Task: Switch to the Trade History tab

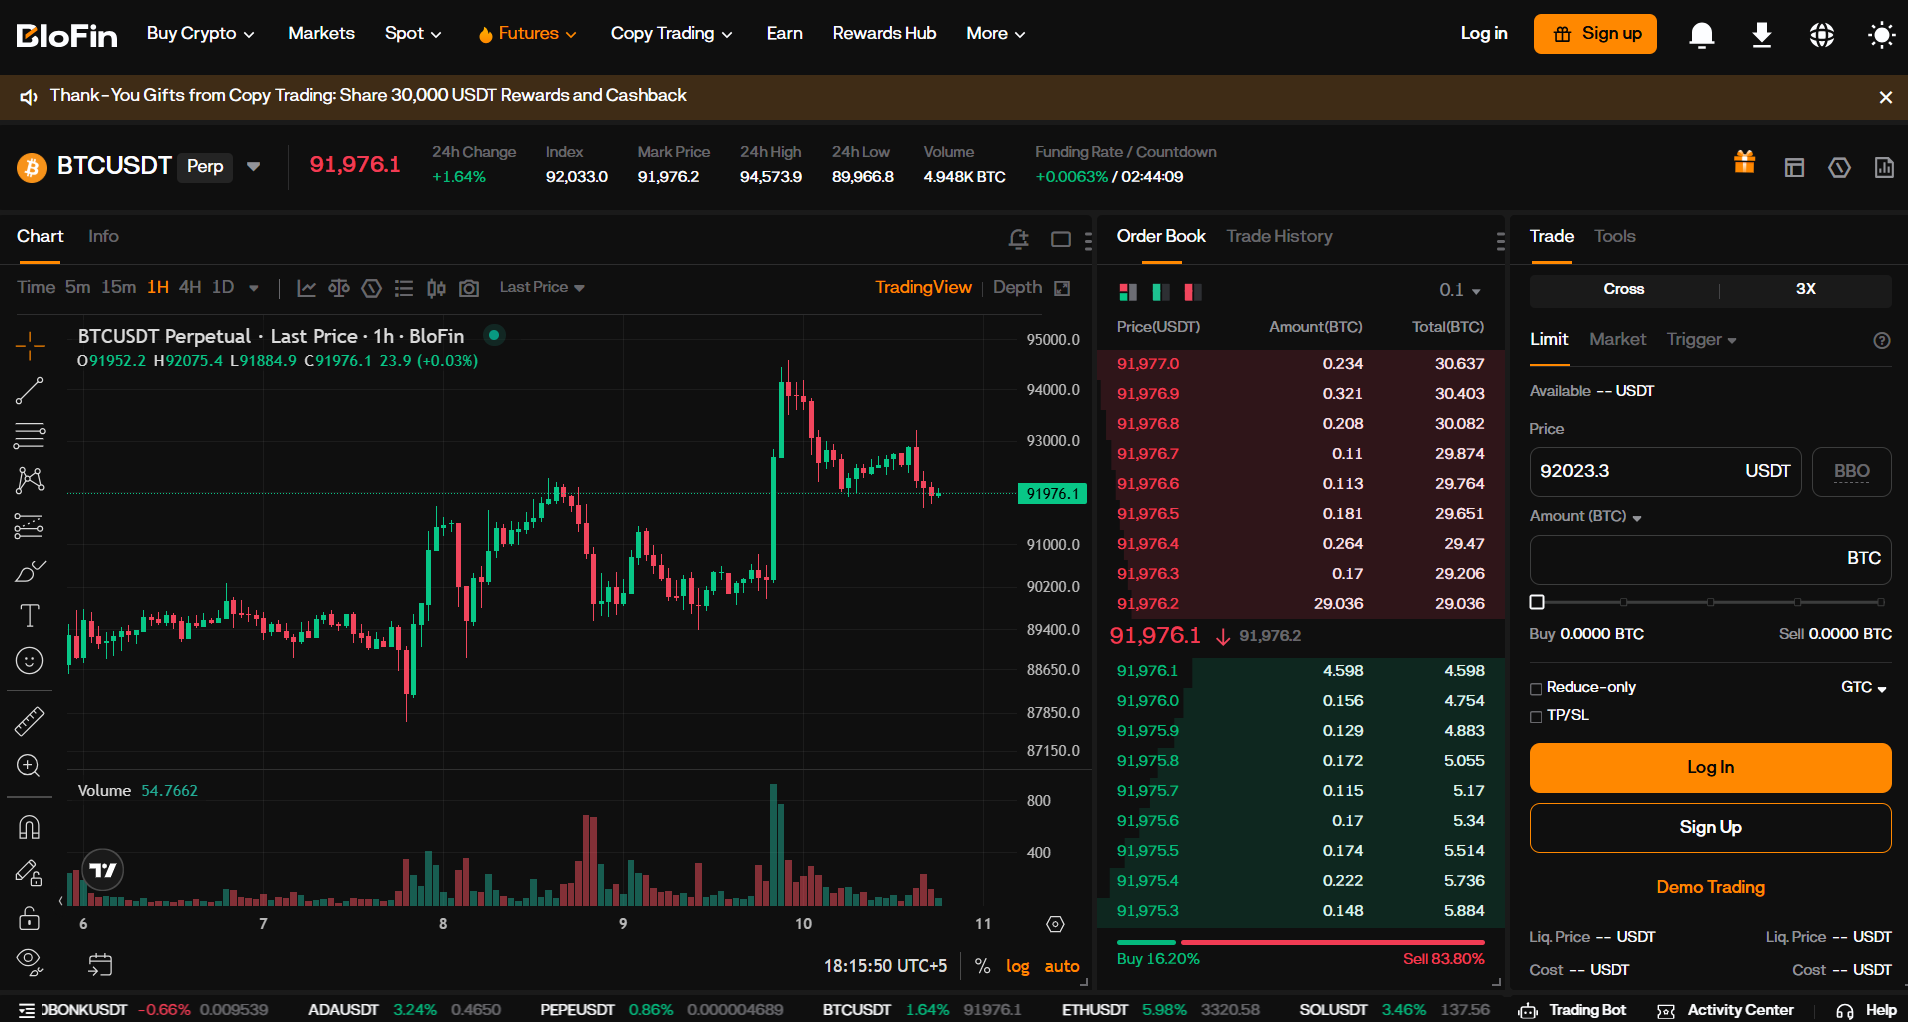Action: click(1279, 236)
